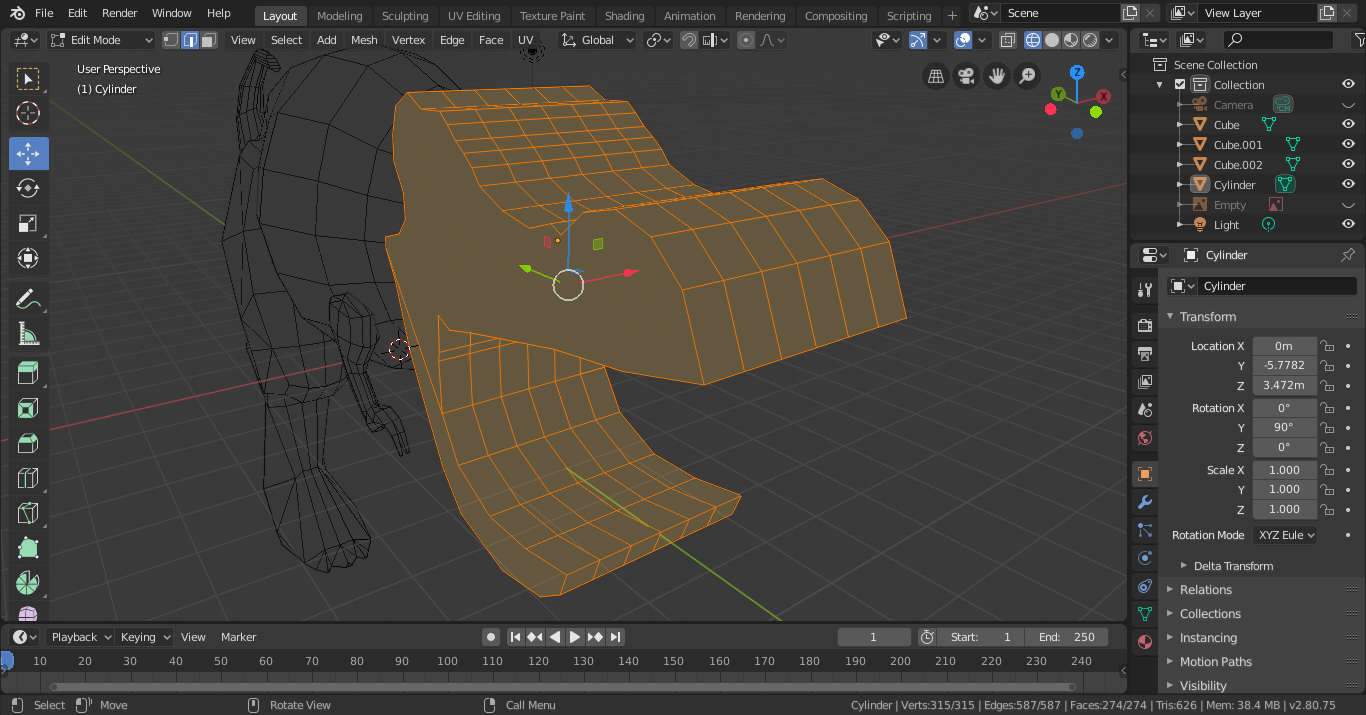Open the Modifiers wrench properties tab
1366x715 pixels.
tap(1145, 502)
